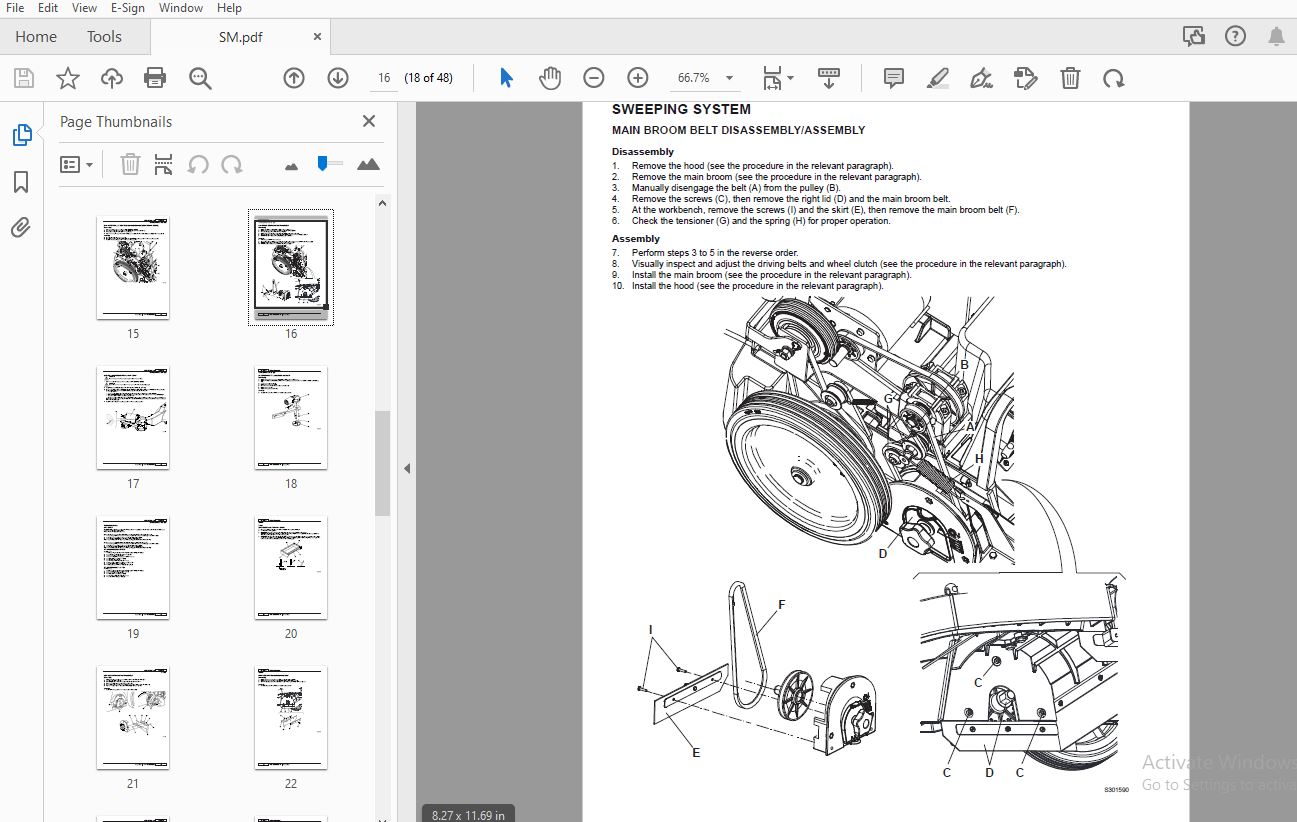Viewport: 1297px width, 822px height.
Task: Rotate thumbnails counterclockwise
Action: 198,164
